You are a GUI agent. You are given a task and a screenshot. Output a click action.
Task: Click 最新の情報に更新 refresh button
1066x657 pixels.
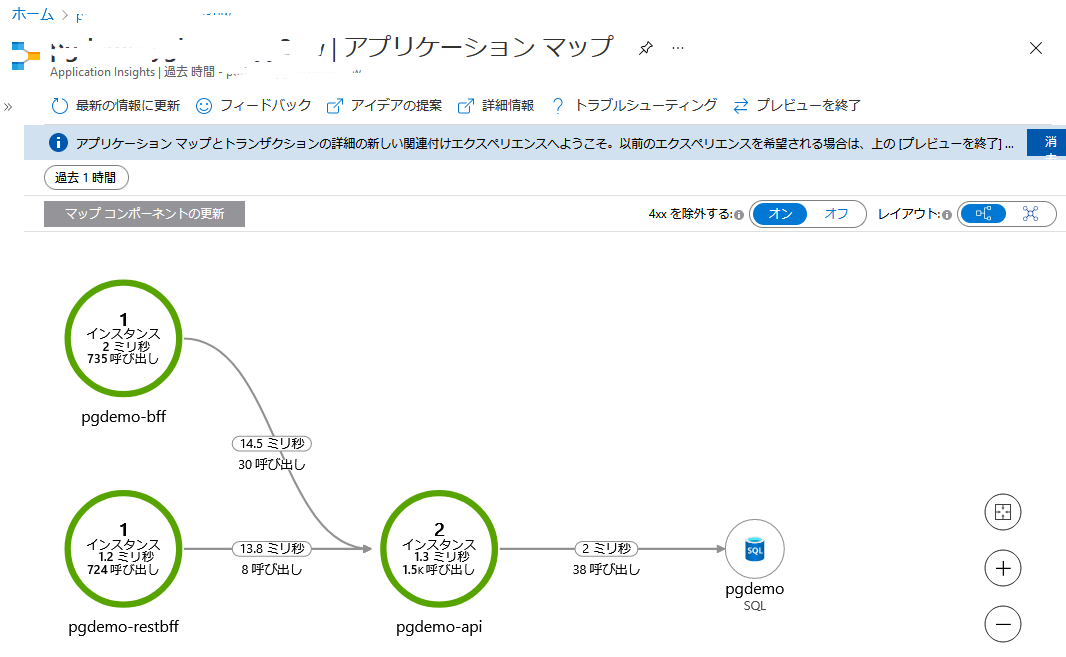[x=116, y=105]
